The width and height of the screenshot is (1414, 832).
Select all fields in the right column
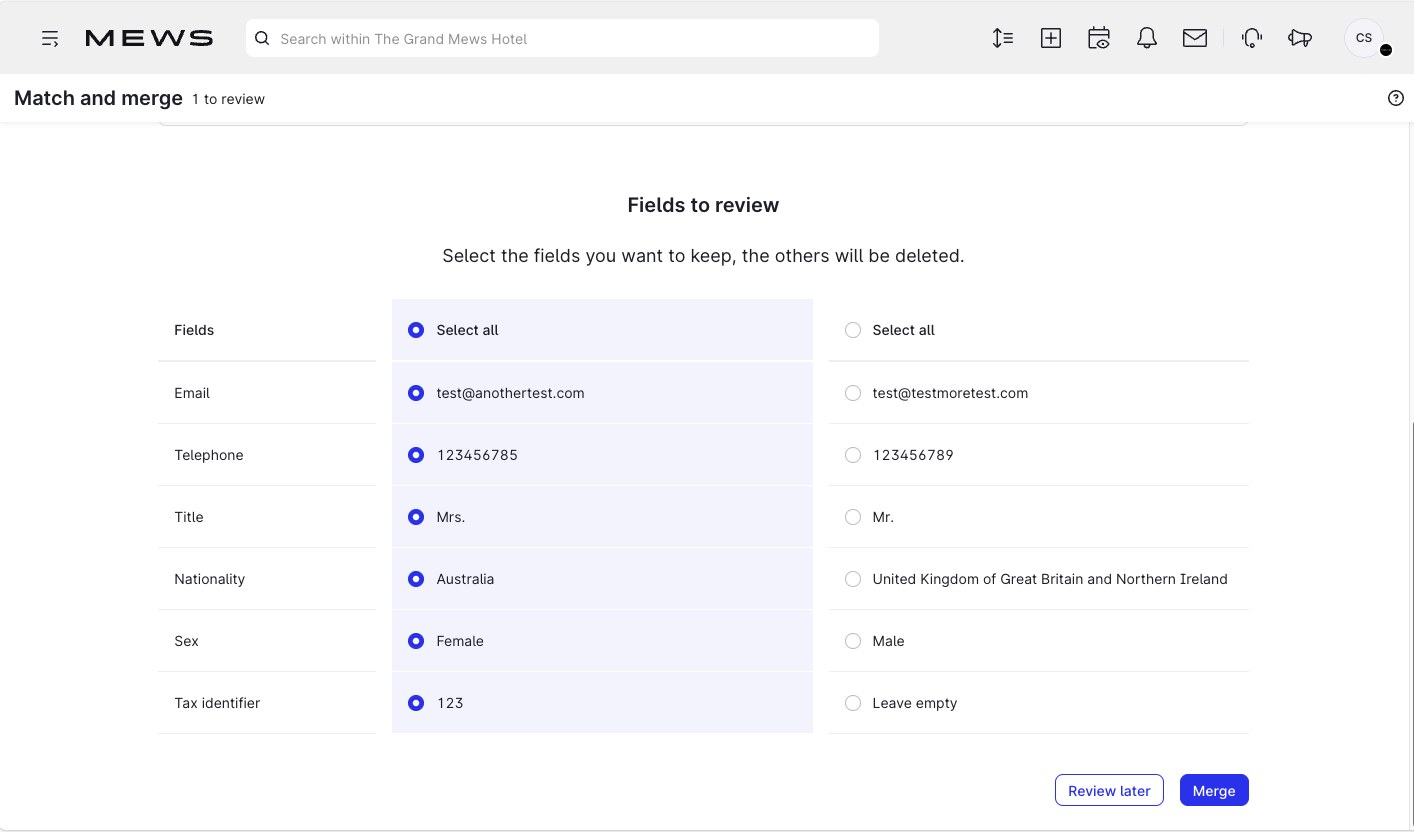(x=853, y=330)
